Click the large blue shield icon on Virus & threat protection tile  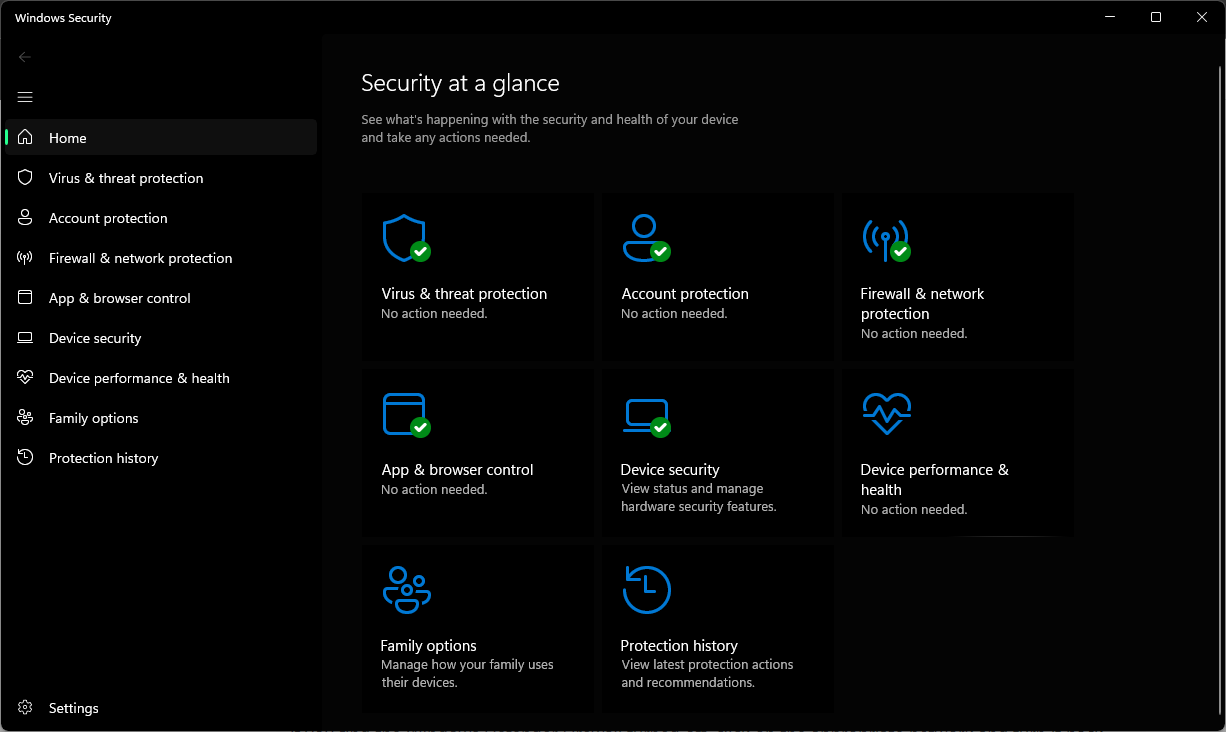pos(404,238)
